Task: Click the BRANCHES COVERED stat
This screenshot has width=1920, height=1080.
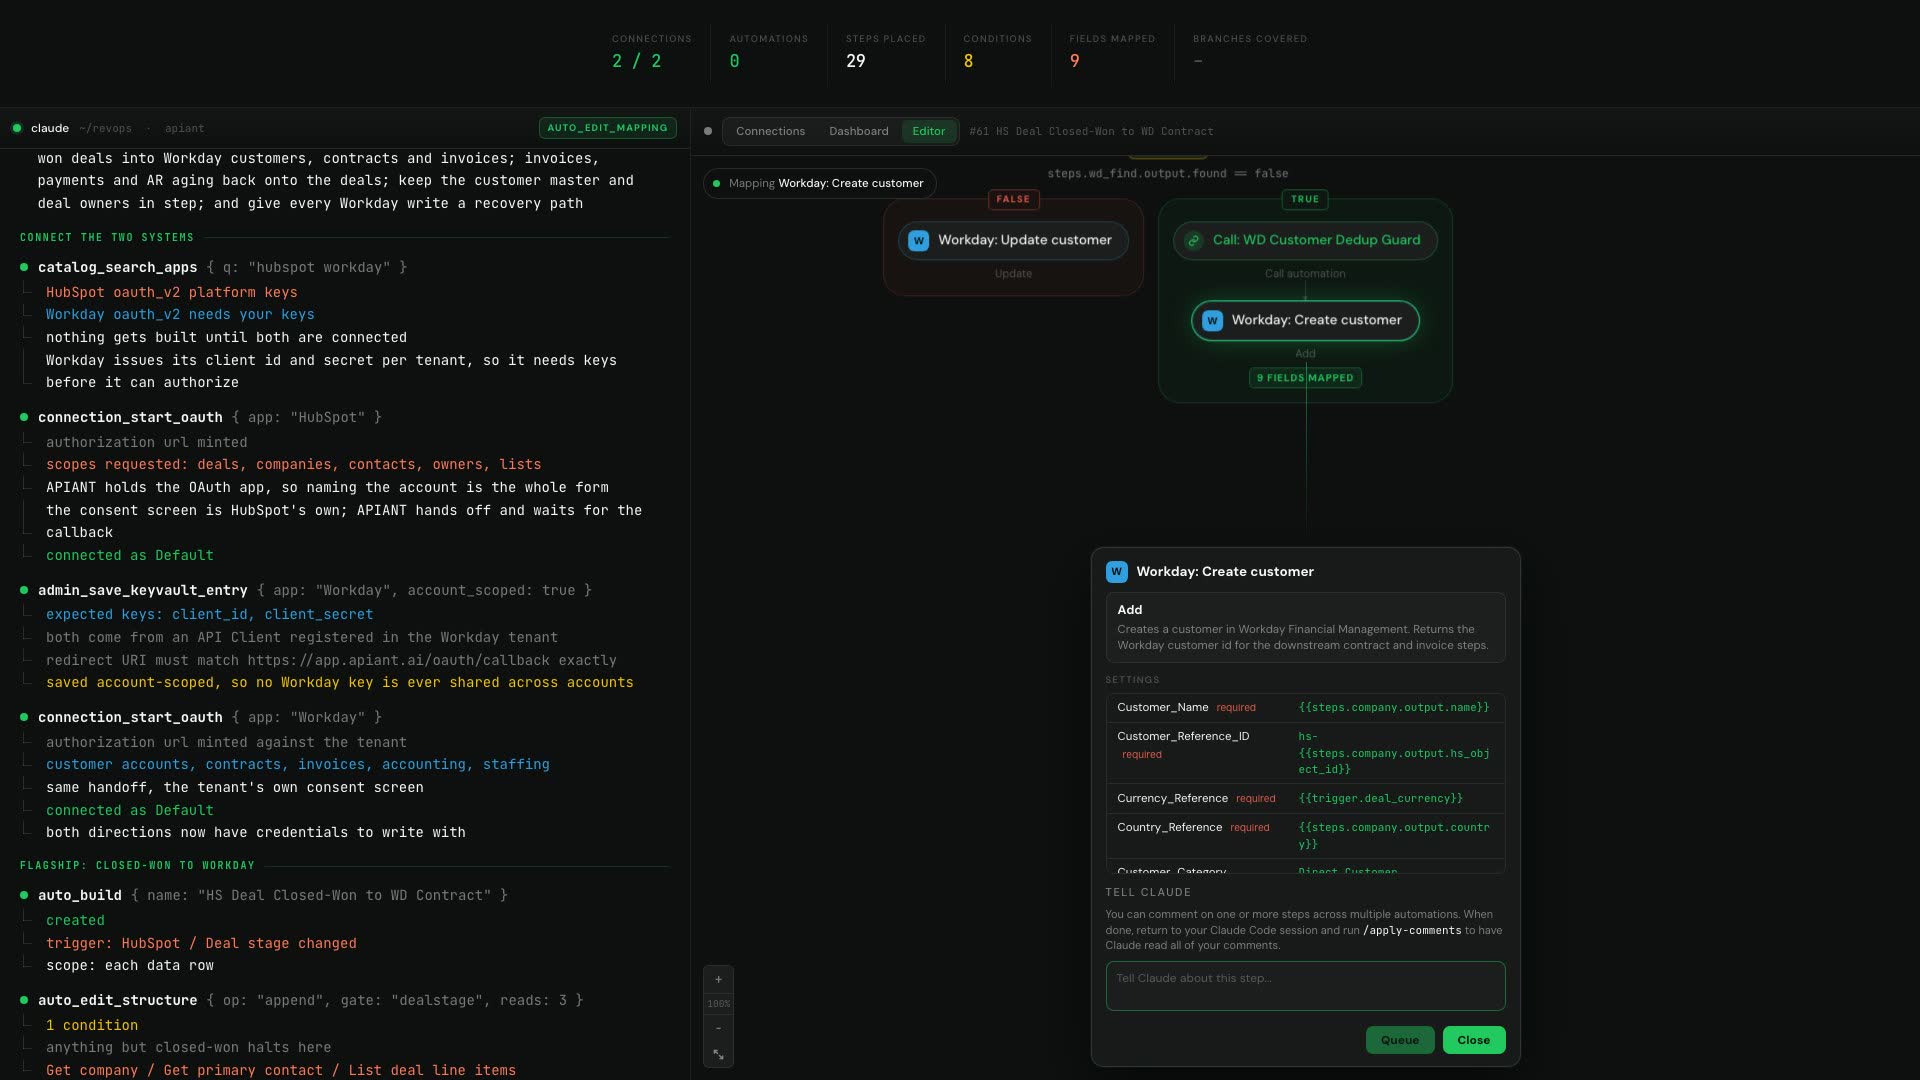Action: click(1249, 51)
